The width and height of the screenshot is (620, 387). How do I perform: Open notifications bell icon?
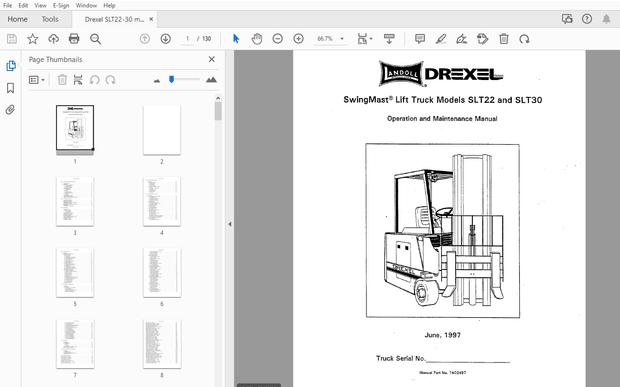(x=606, y=19)
